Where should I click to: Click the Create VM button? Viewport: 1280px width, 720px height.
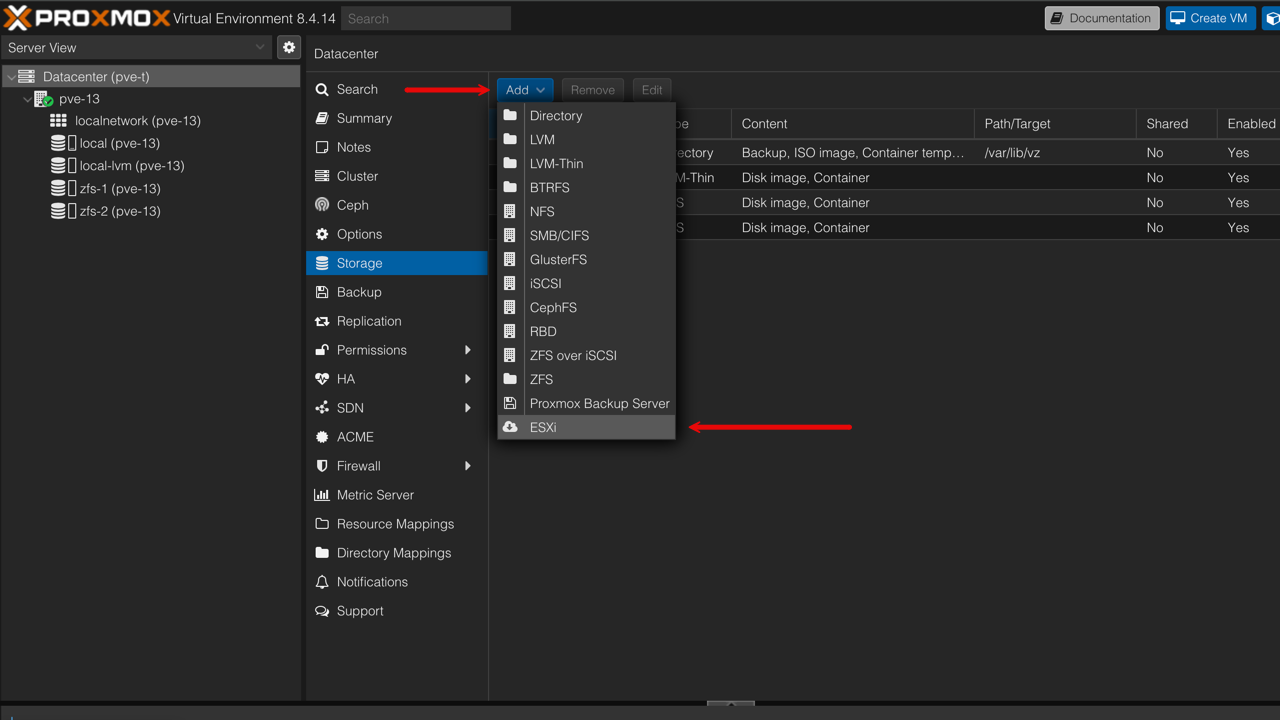[x=1210, y=18]
